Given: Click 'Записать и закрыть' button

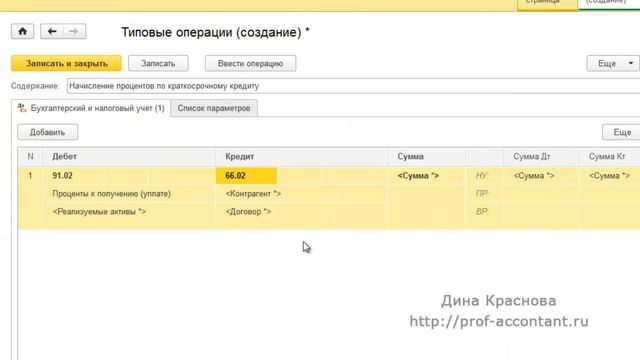Looking at the screenshot, I should click(x=66, y=63).
